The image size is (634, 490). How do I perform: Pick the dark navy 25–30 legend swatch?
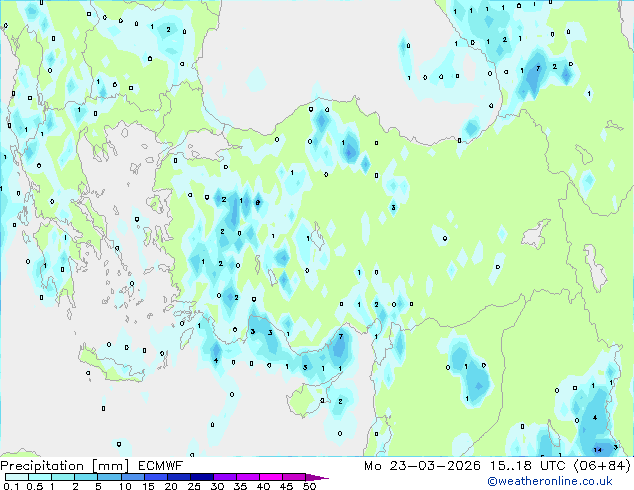(202, 477)
